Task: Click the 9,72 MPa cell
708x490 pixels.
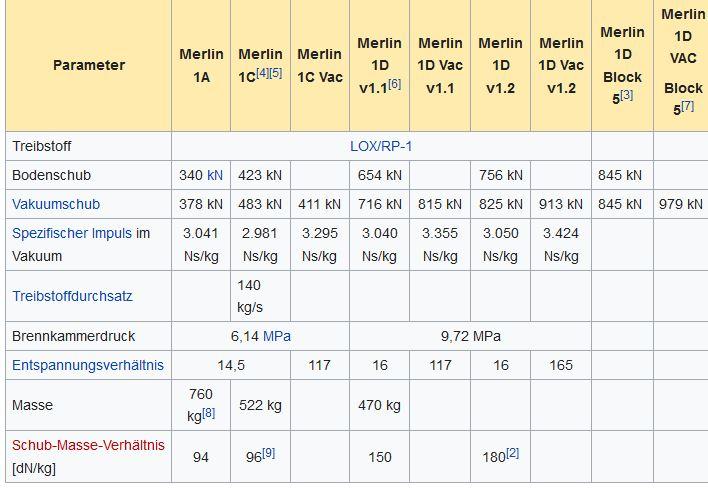Action: point(470,336)
